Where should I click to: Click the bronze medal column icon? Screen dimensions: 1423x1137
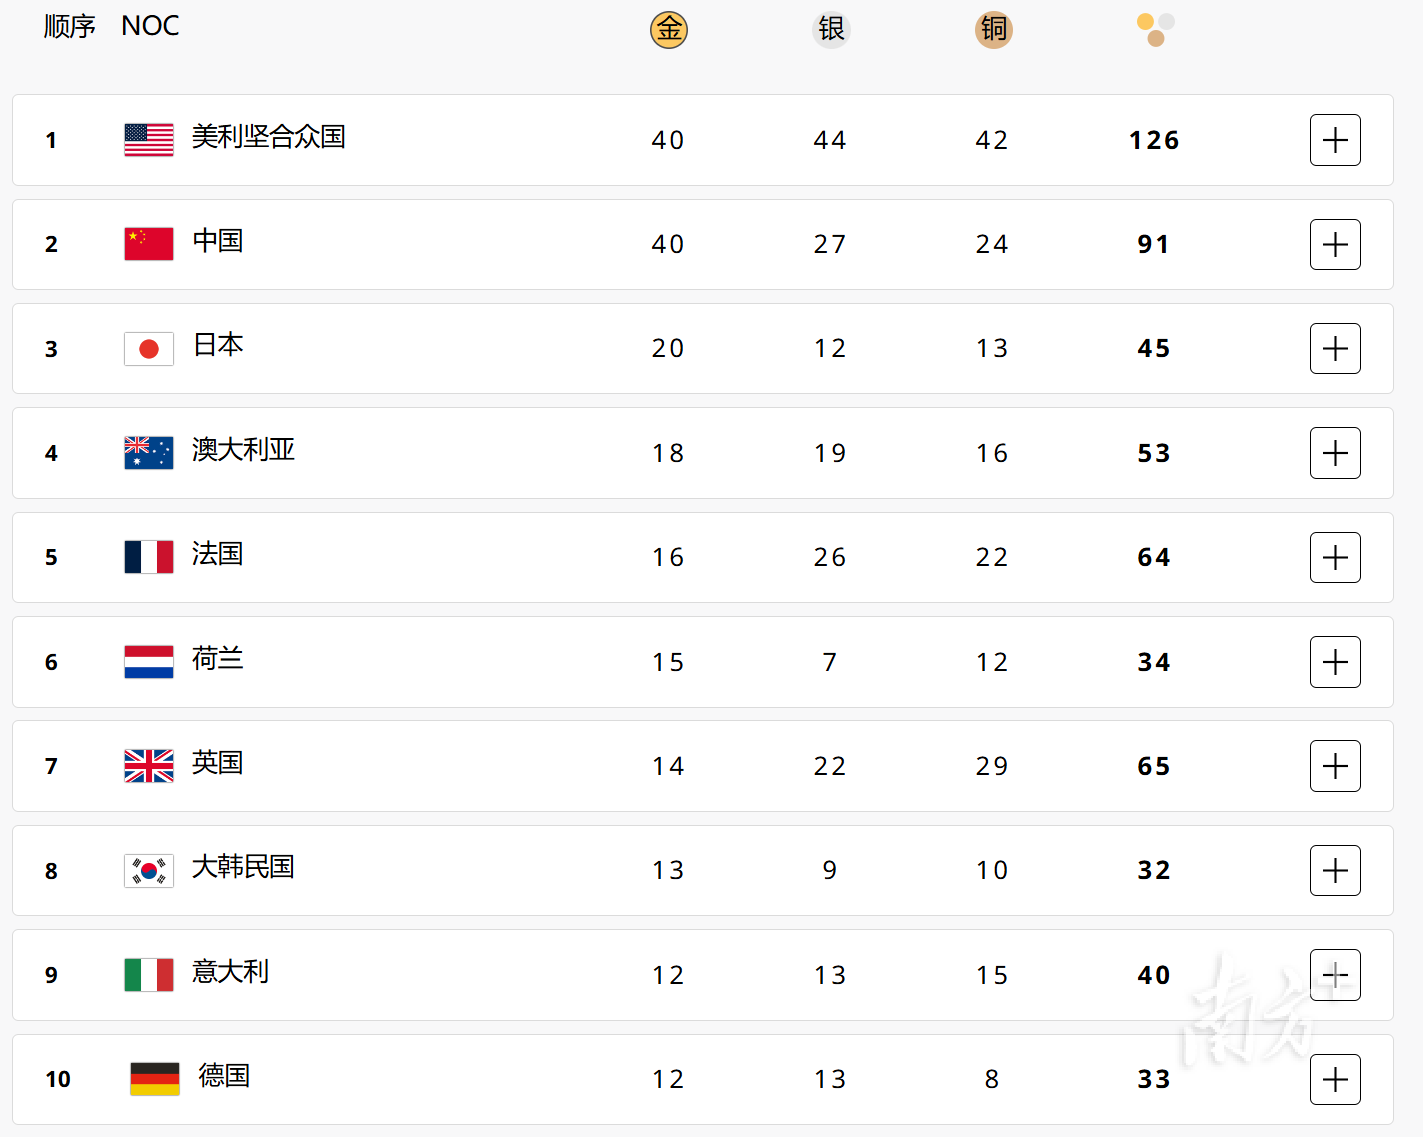993,29
